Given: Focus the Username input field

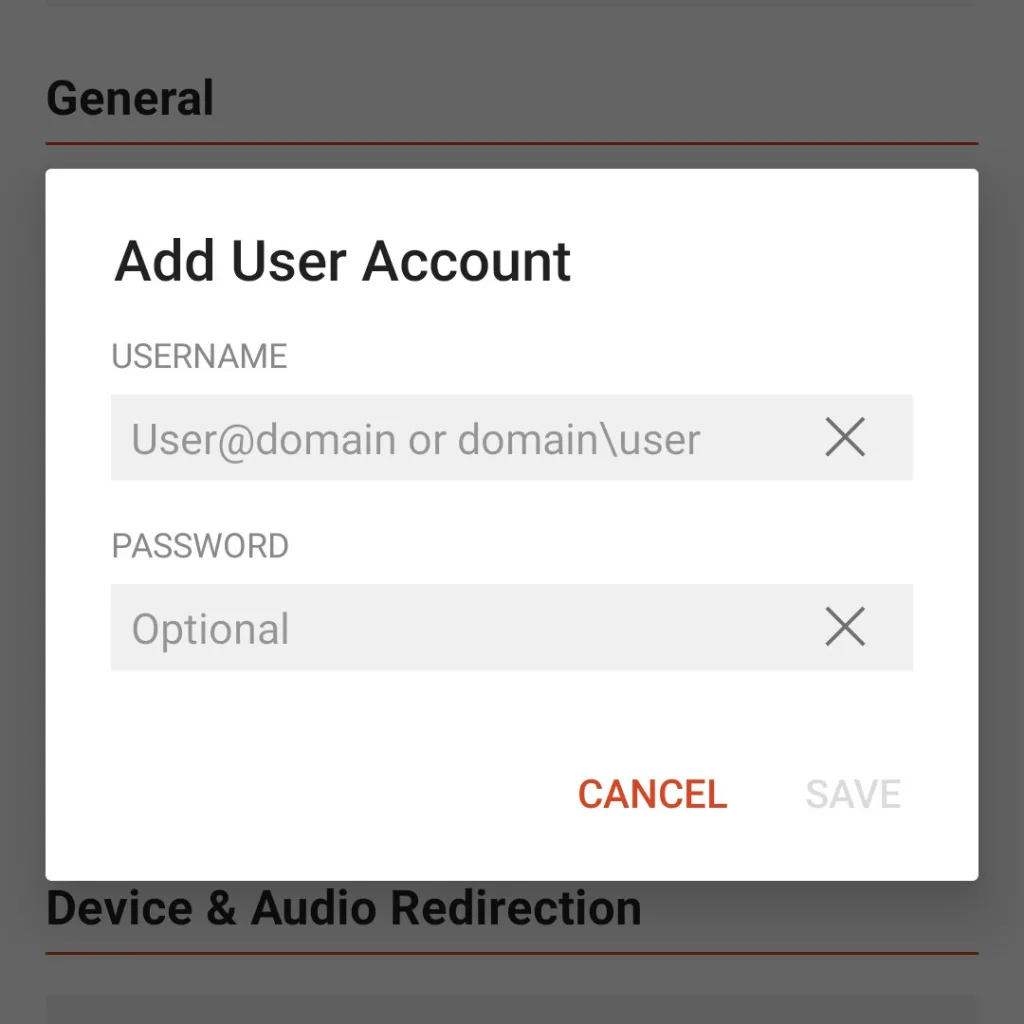Looking at the screenshot, I should pyautogui.click(x=511, y=437).
